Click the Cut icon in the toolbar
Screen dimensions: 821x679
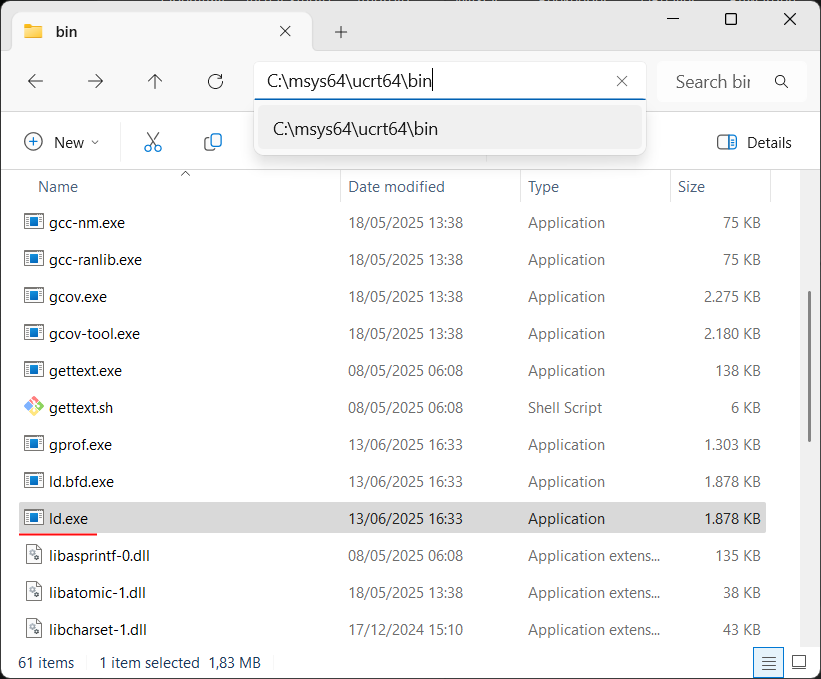[x=152, y=142]
